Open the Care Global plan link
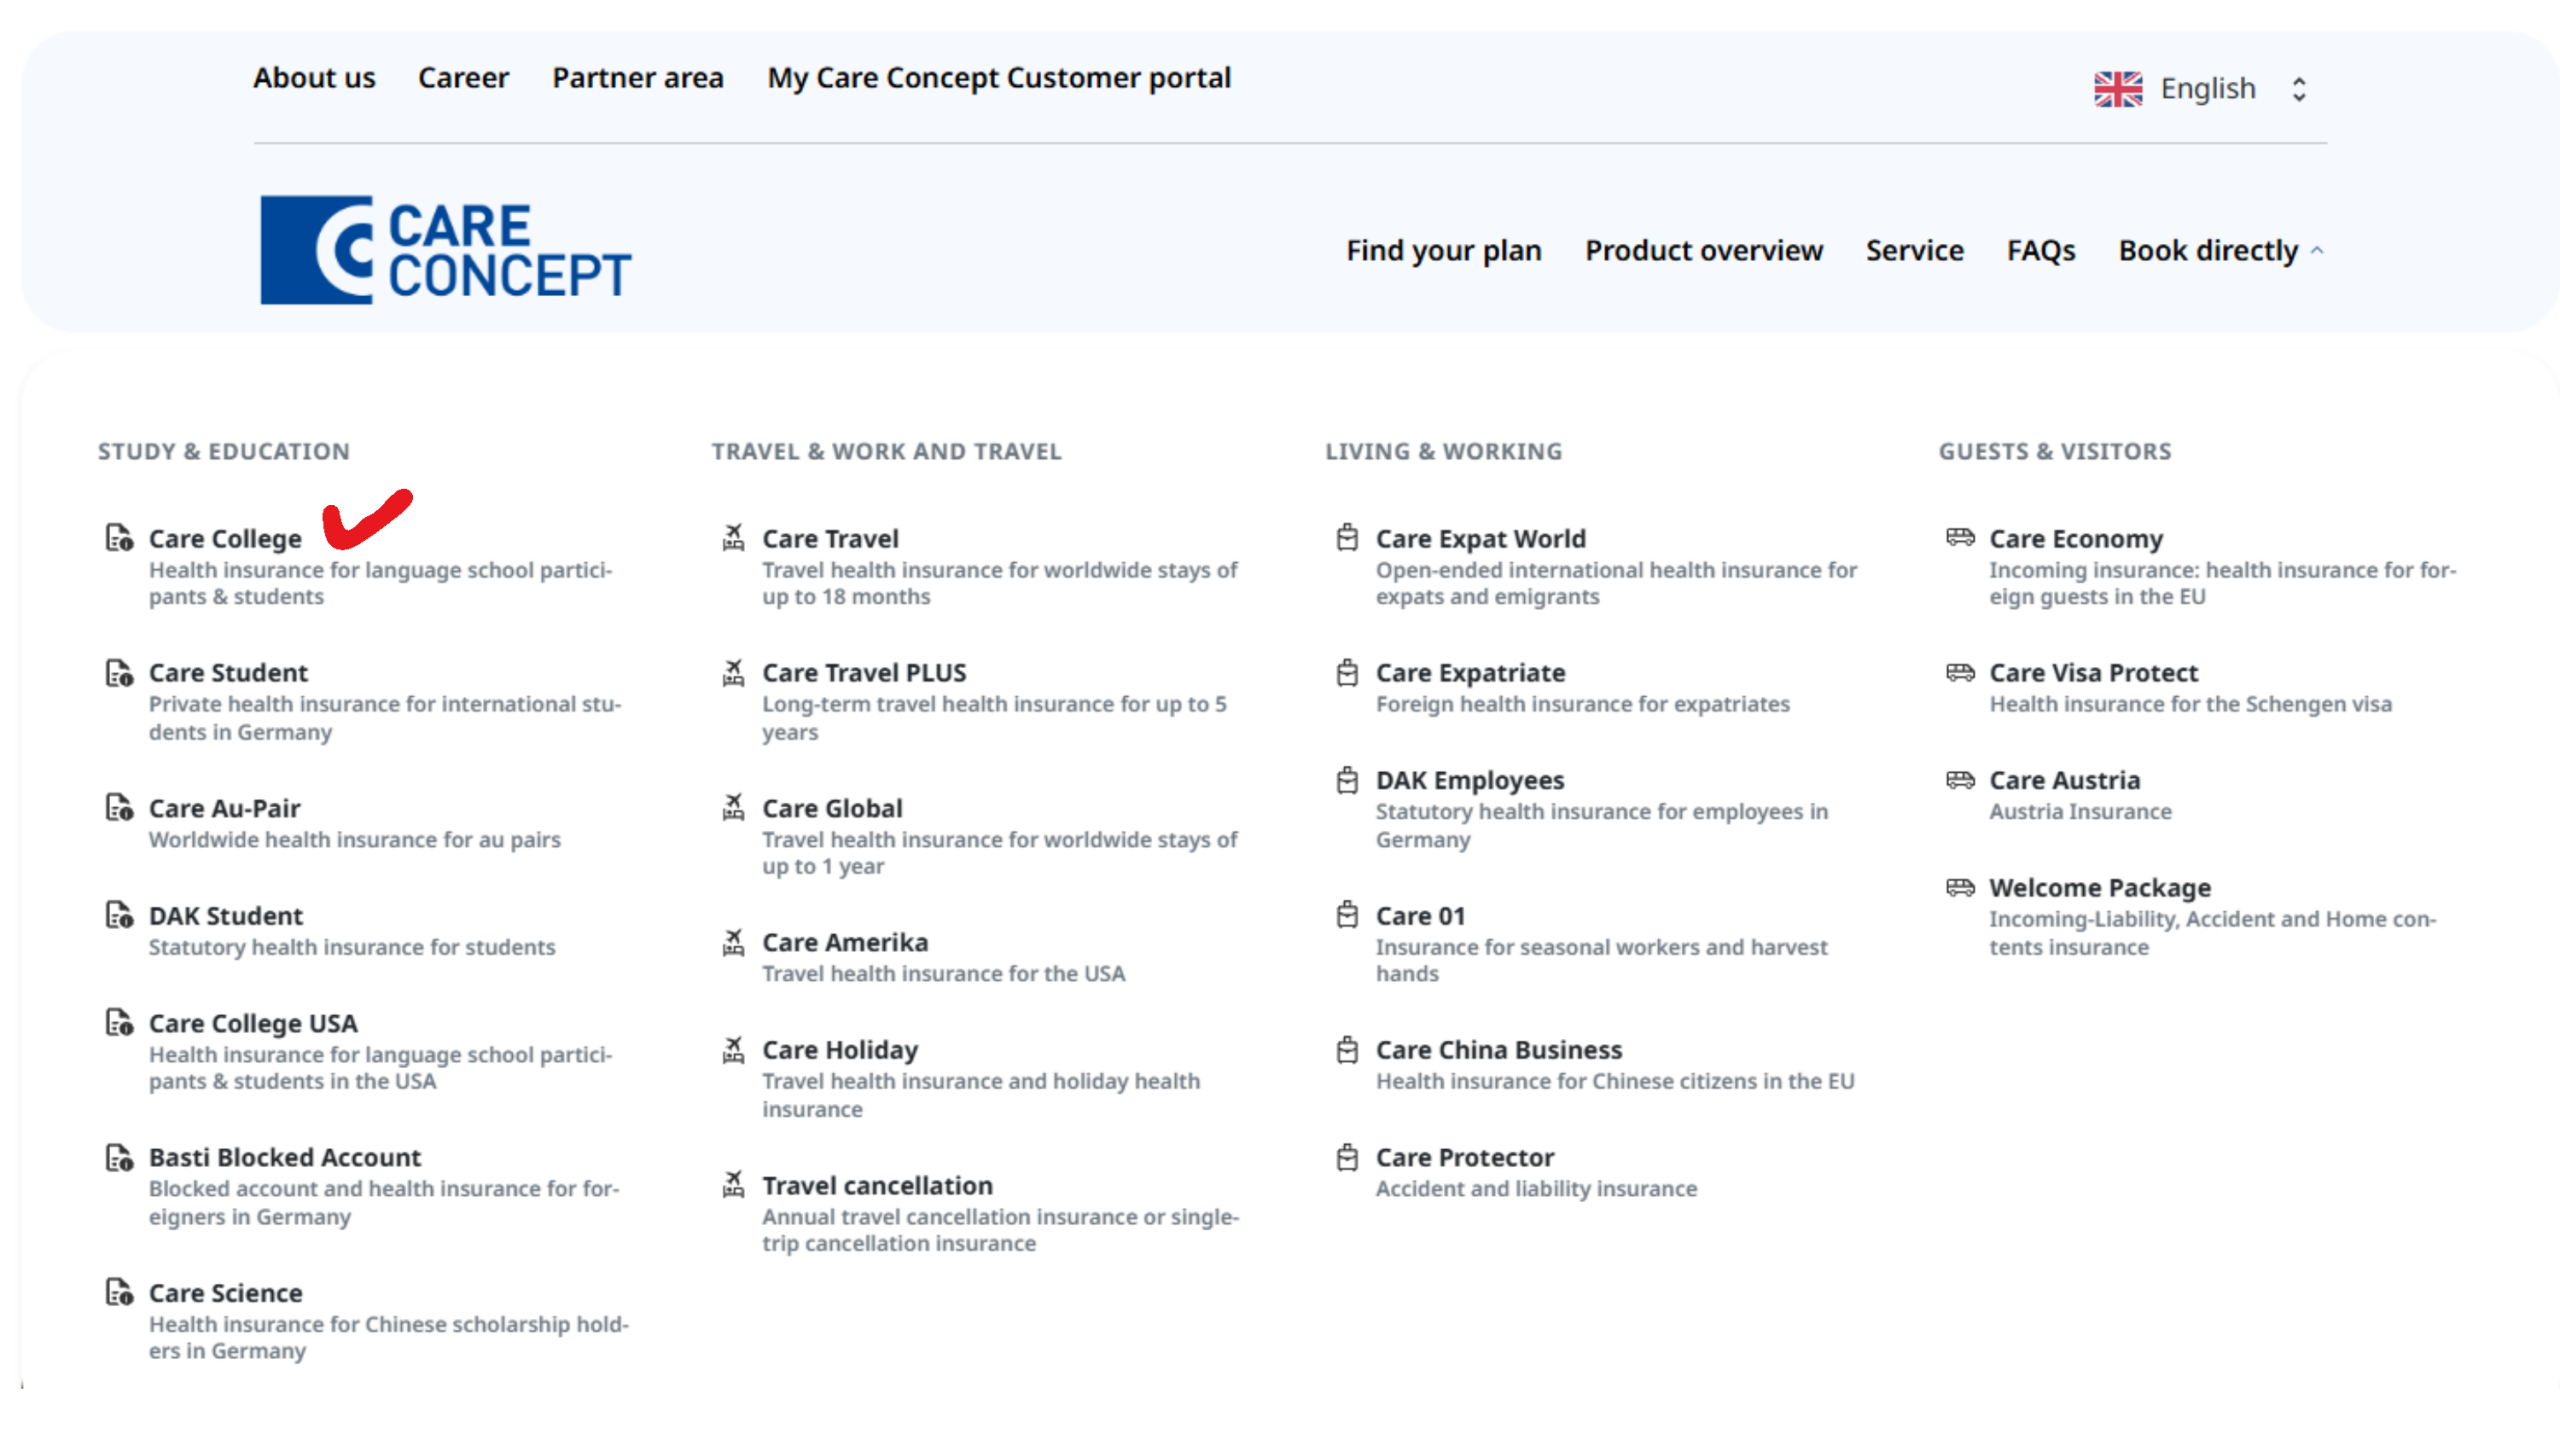 click(x=832, y=808)
